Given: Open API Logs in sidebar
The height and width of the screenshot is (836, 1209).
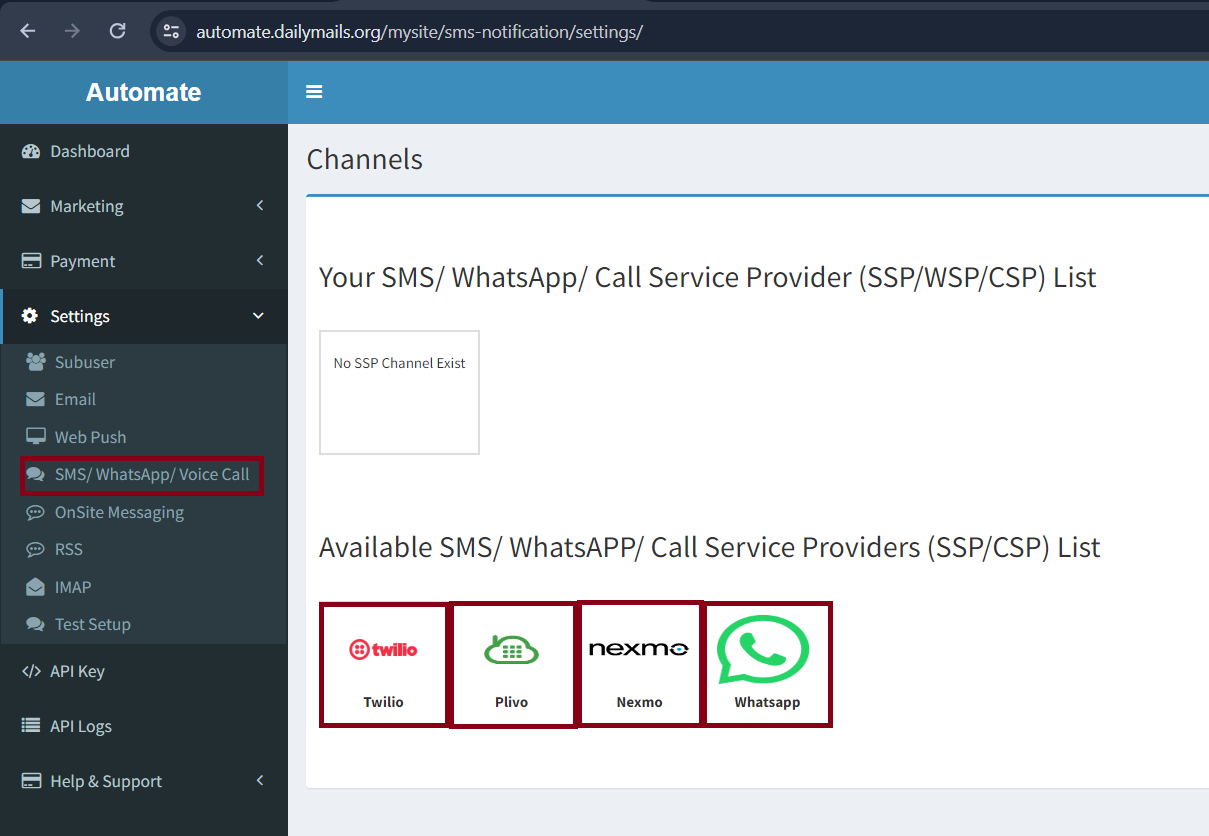Looking at the screenshot, I should tap(80, 726).
